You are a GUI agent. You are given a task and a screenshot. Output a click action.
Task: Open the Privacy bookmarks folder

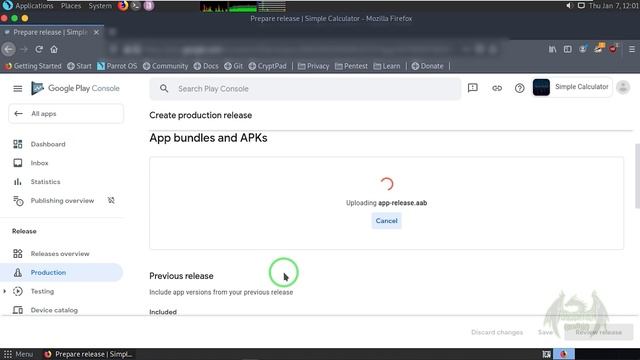(x=313, y=66)
